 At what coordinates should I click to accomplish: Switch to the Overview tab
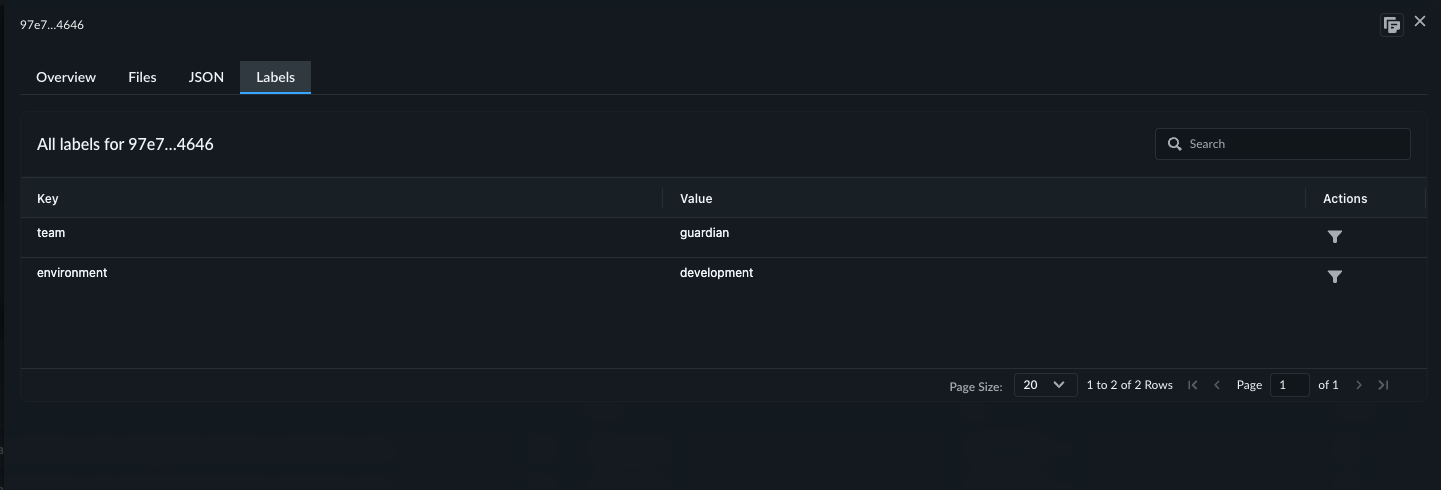coord(66,77)
